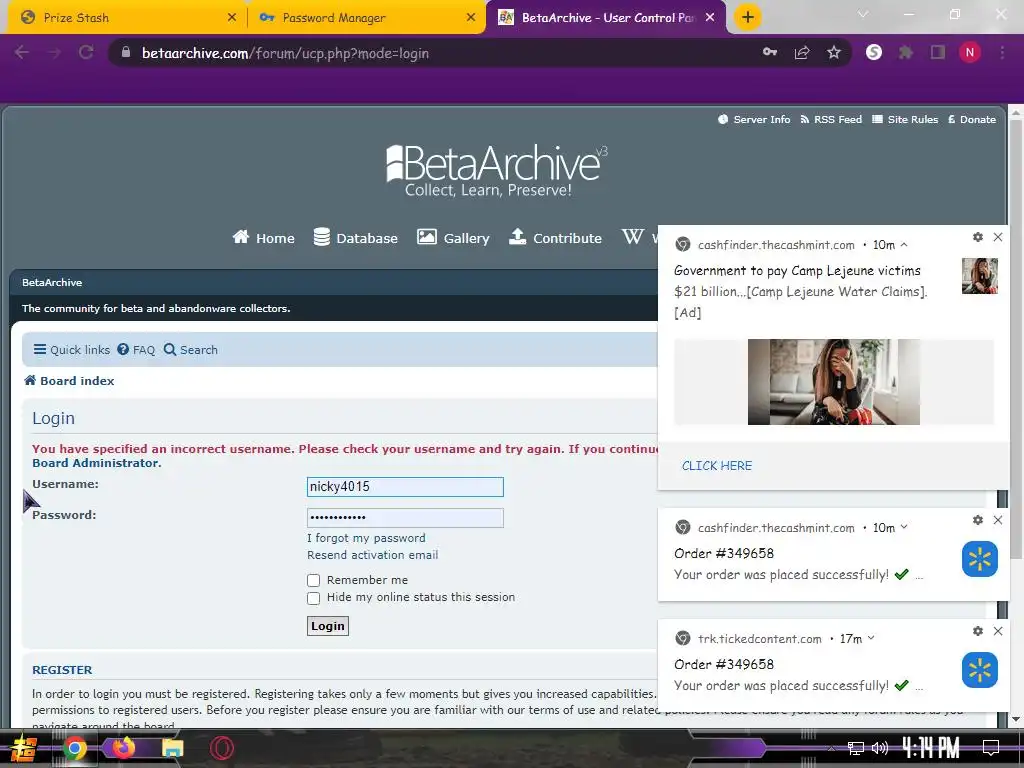Open Opera from the taskbar

click(x=222, y=748)
